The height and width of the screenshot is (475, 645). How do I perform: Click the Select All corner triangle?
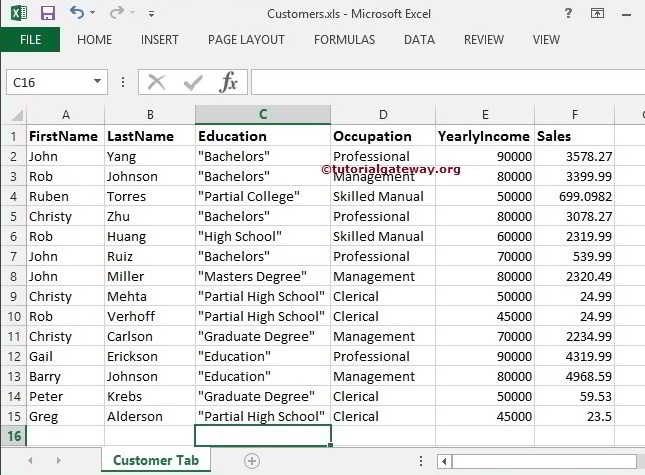pos(16,115)
